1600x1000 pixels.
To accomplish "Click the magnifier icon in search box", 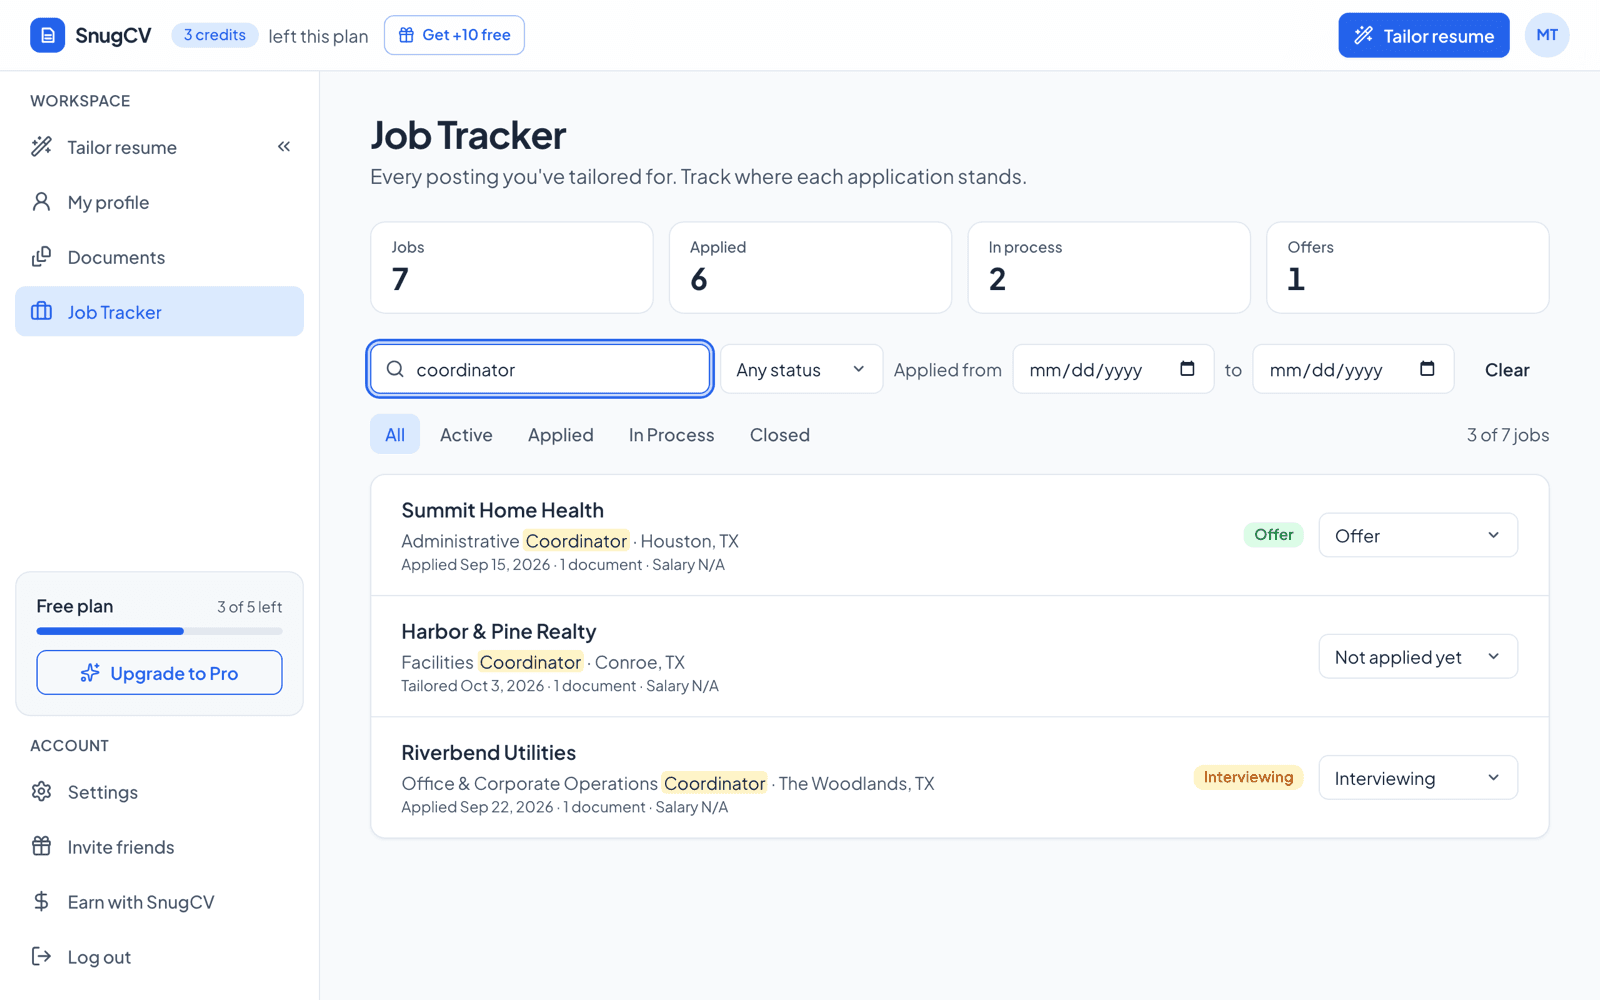I will [x=395, y=369].
